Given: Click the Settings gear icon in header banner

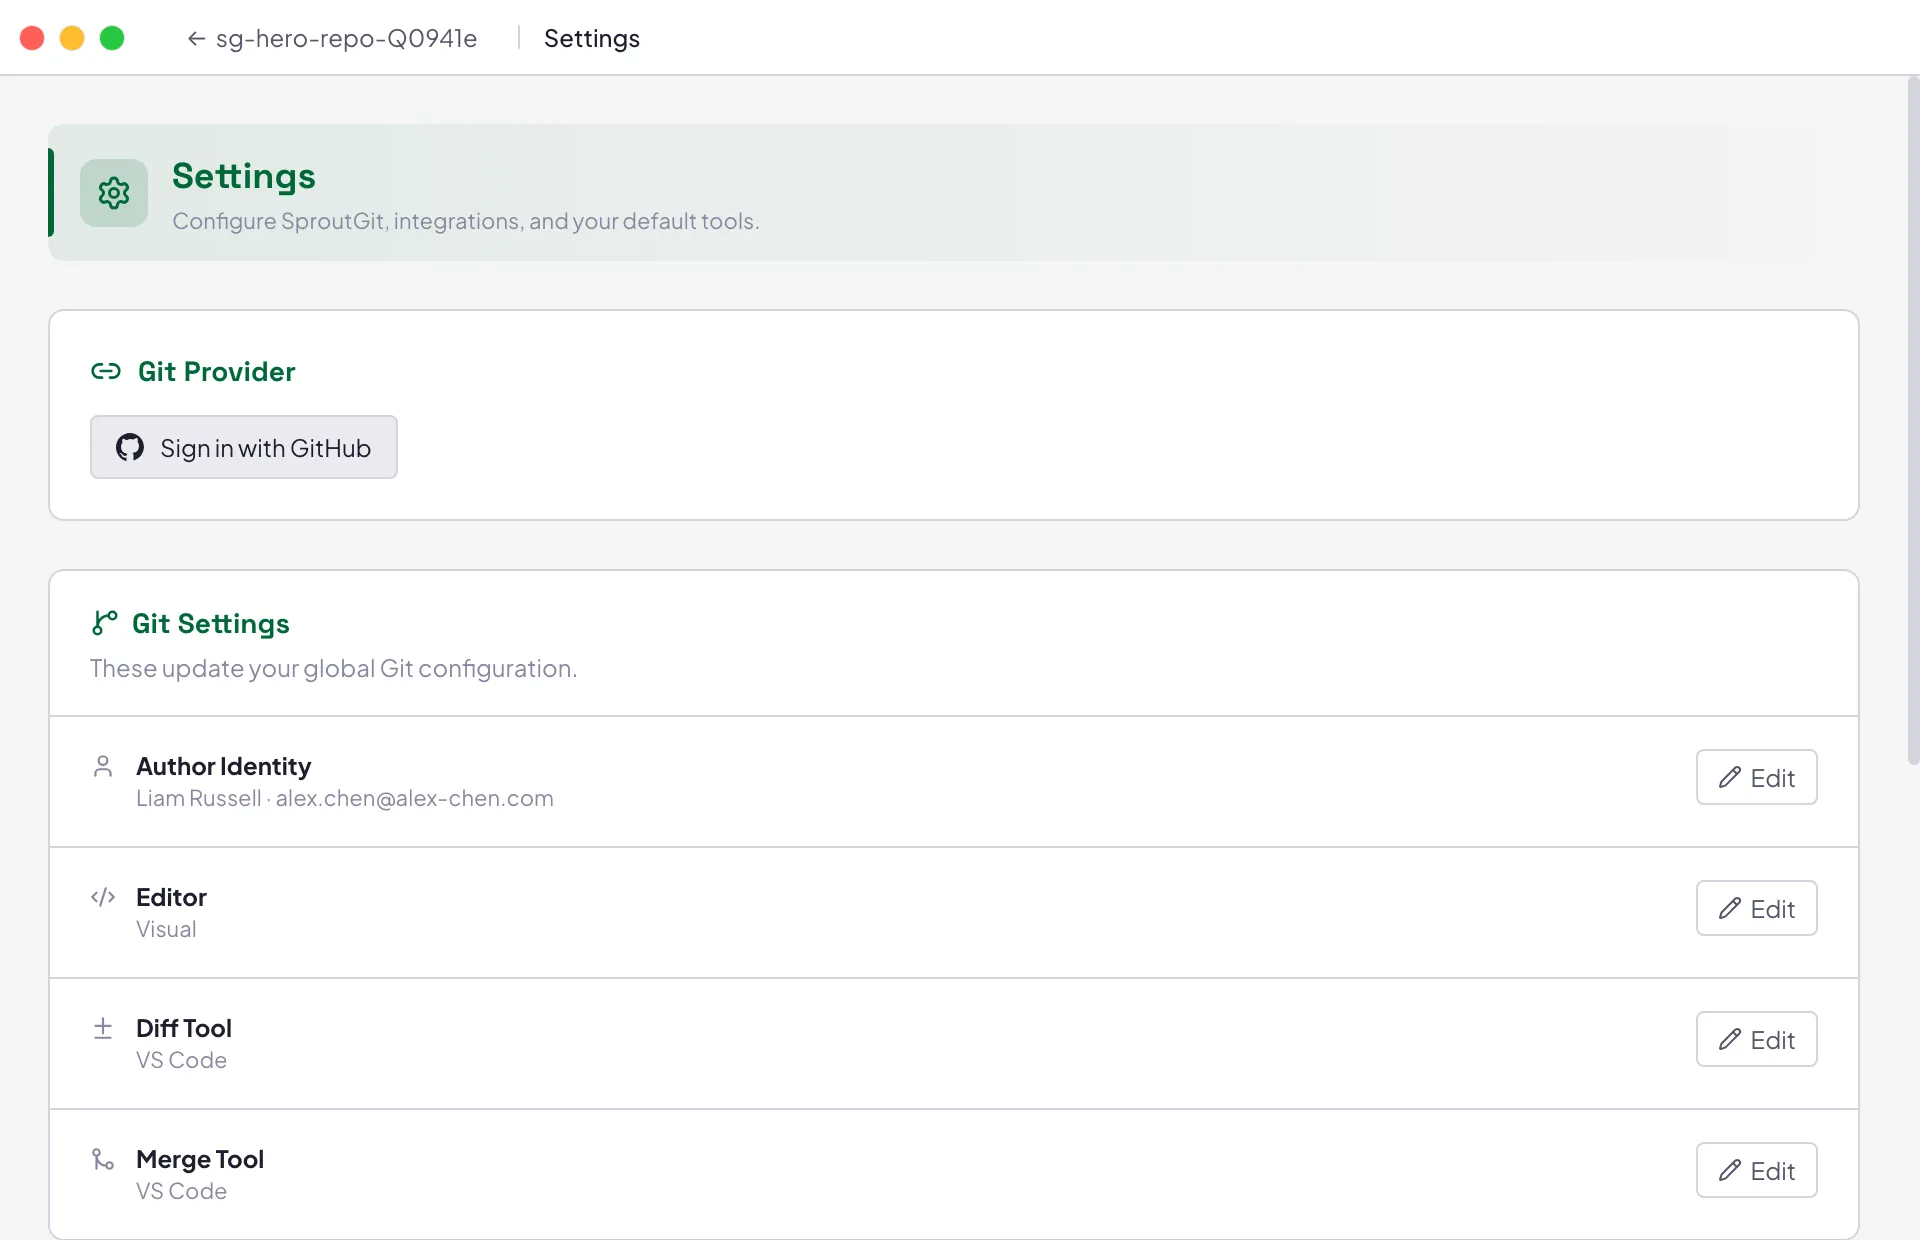Looking at the screenshot, I should (114, 193).
